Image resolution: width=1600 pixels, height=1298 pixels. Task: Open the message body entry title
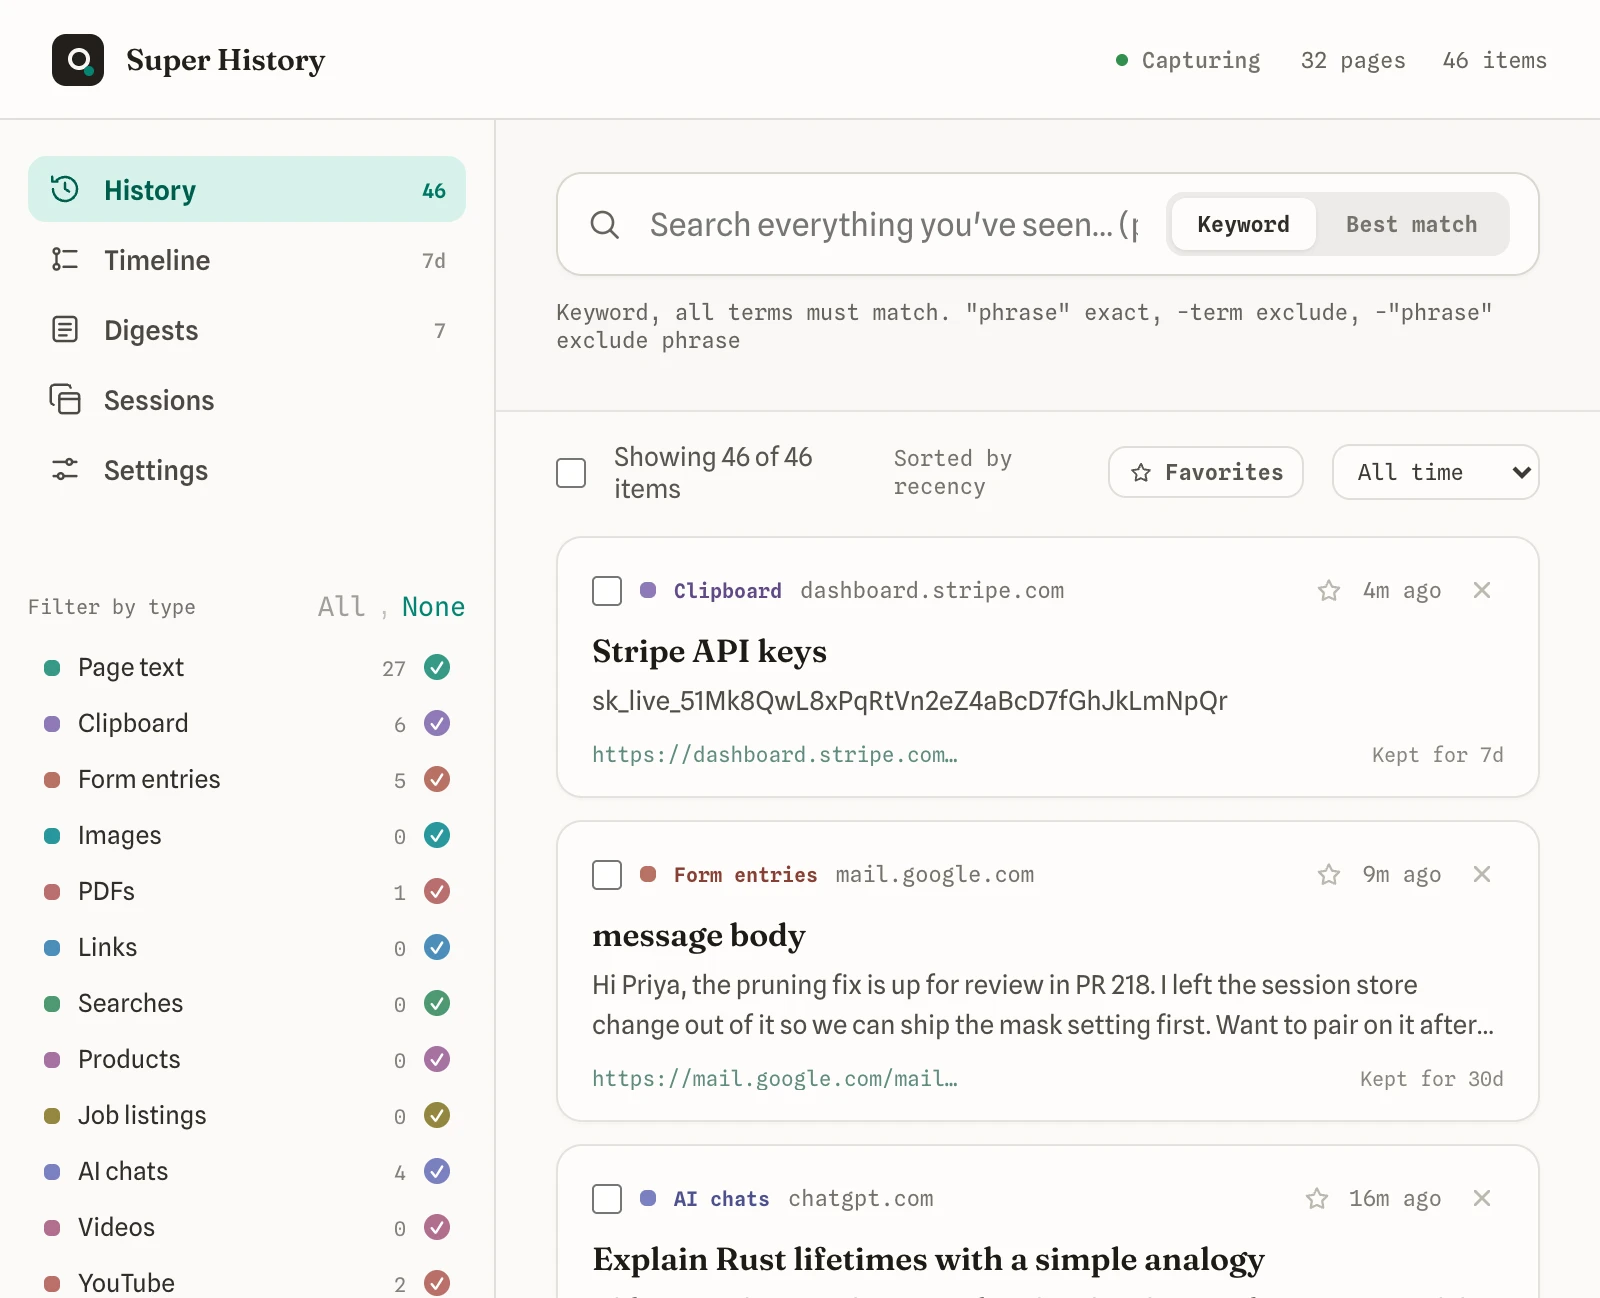[699, 935]
